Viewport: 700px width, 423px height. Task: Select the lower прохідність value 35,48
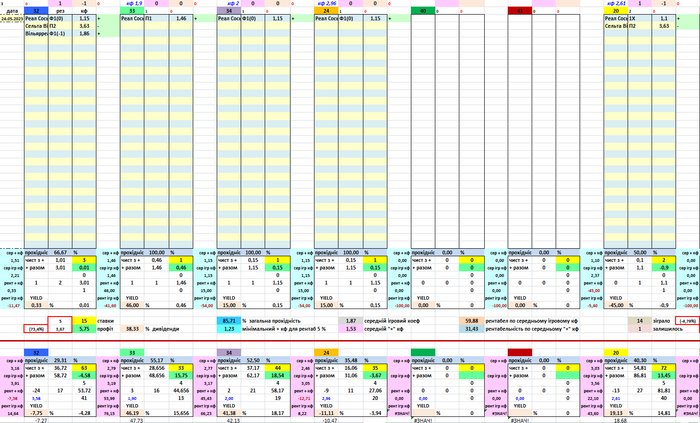click(350, 361)
